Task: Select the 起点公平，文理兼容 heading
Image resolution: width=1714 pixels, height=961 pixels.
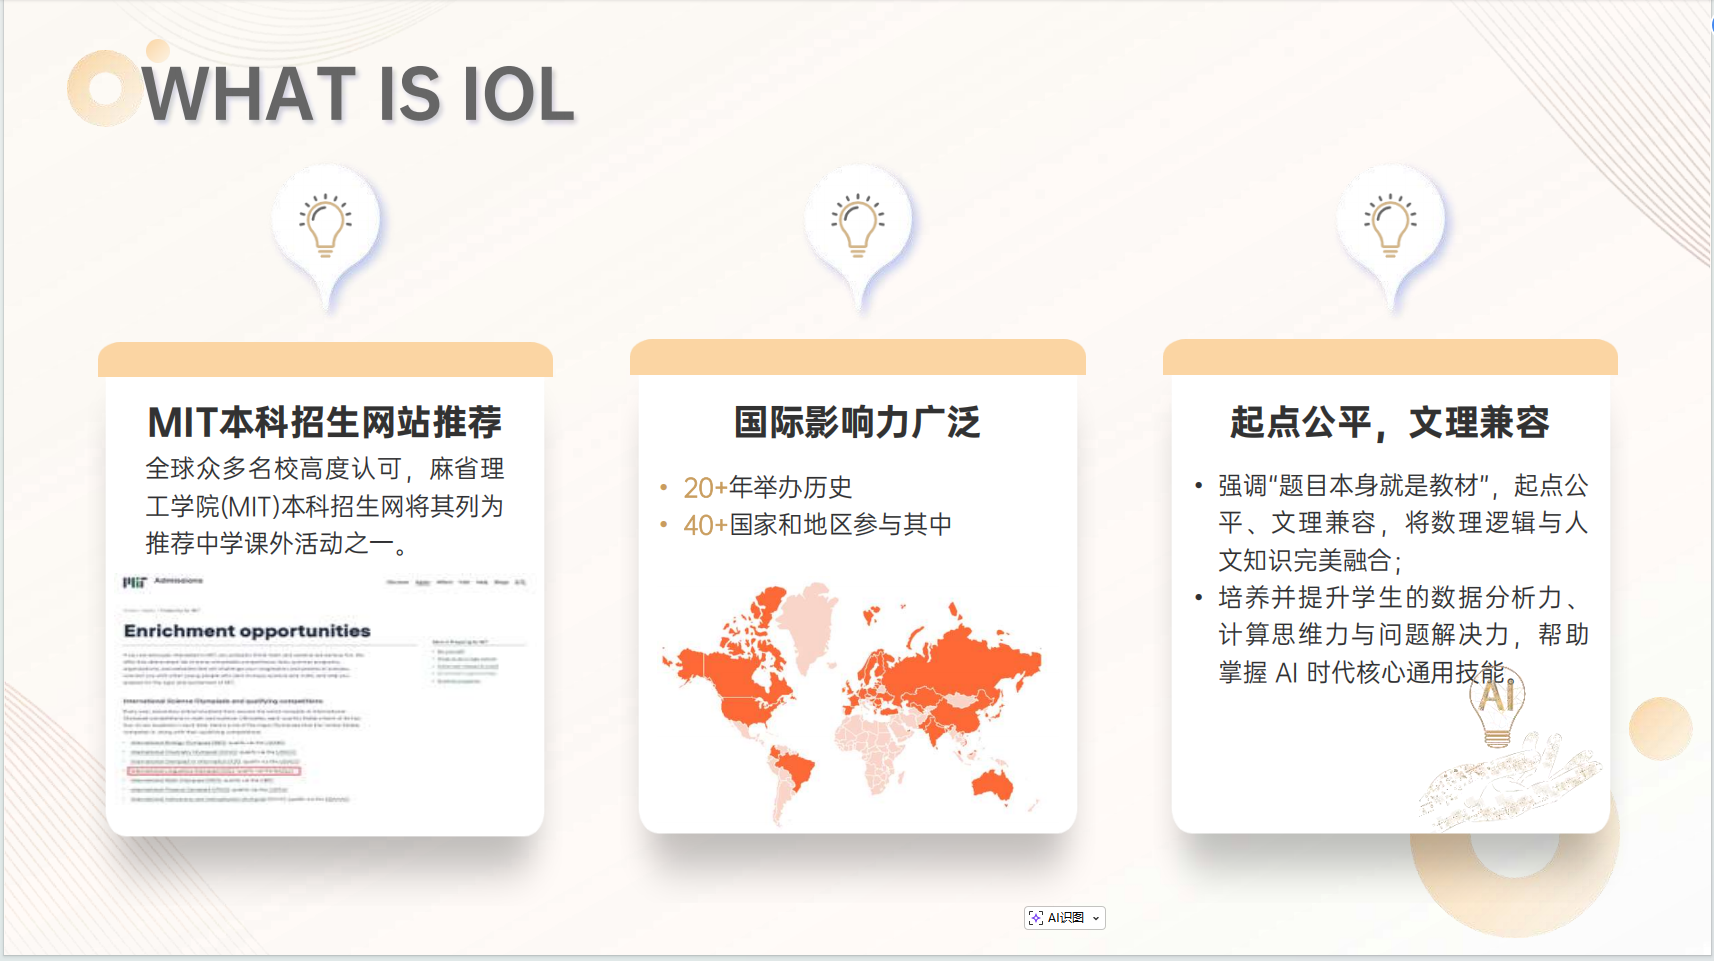Action: click(1390, 422)
